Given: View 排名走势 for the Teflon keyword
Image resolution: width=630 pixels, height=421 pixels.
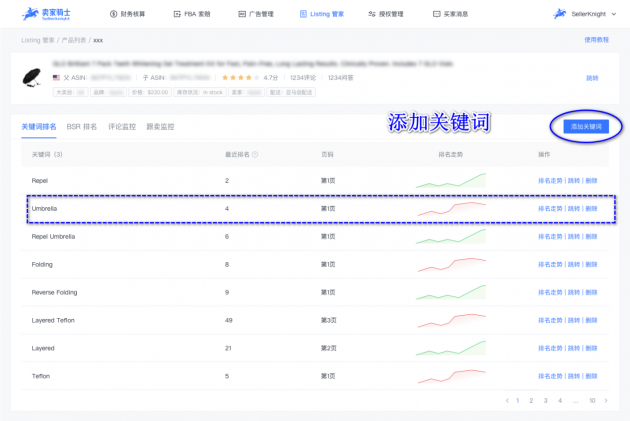Looking at the screenshot, I should pos(550,376).
